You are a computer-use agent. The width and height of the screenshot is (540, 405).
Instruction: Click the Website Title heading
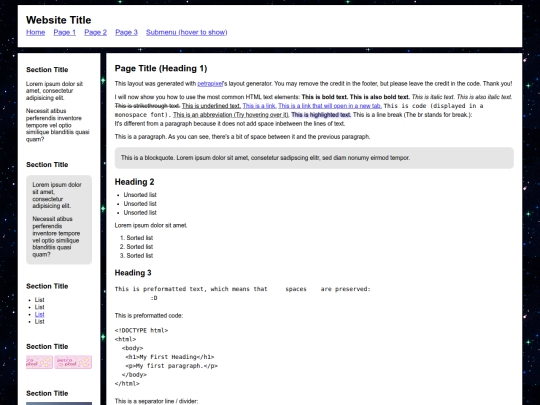(59, 20)
